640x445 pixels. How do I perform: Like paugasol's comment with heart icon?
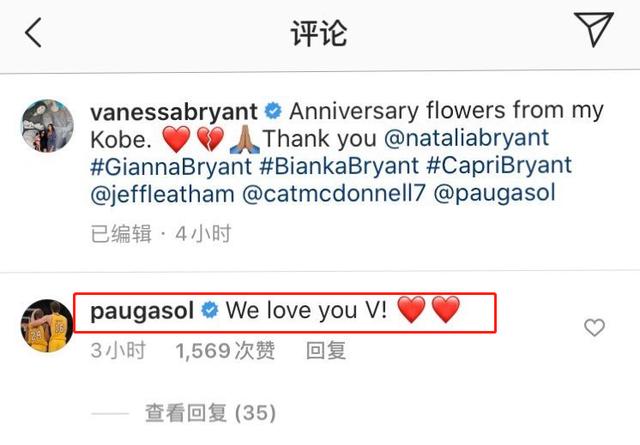coord(594,327)
